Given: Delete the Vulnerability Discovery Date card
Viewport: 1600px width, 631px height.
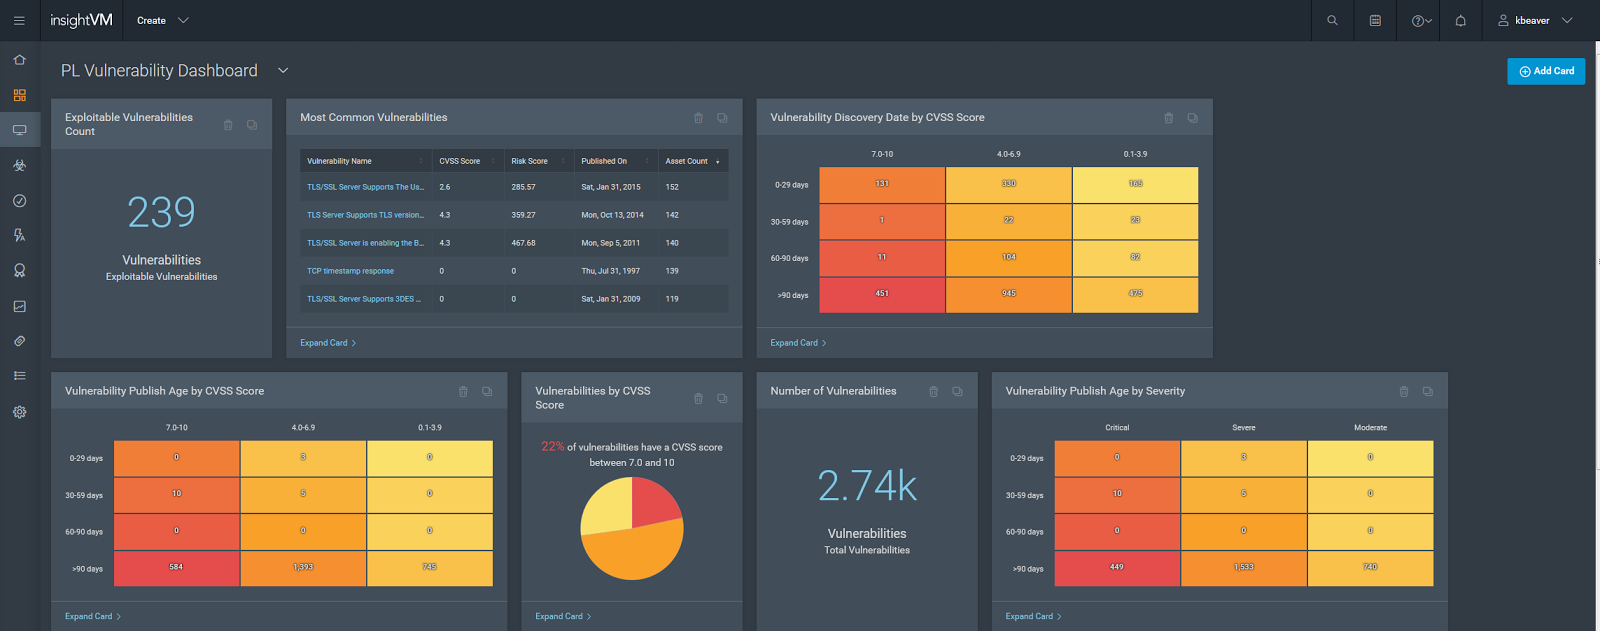Looking at the screenshot, I should click(x=1168, y=118).
